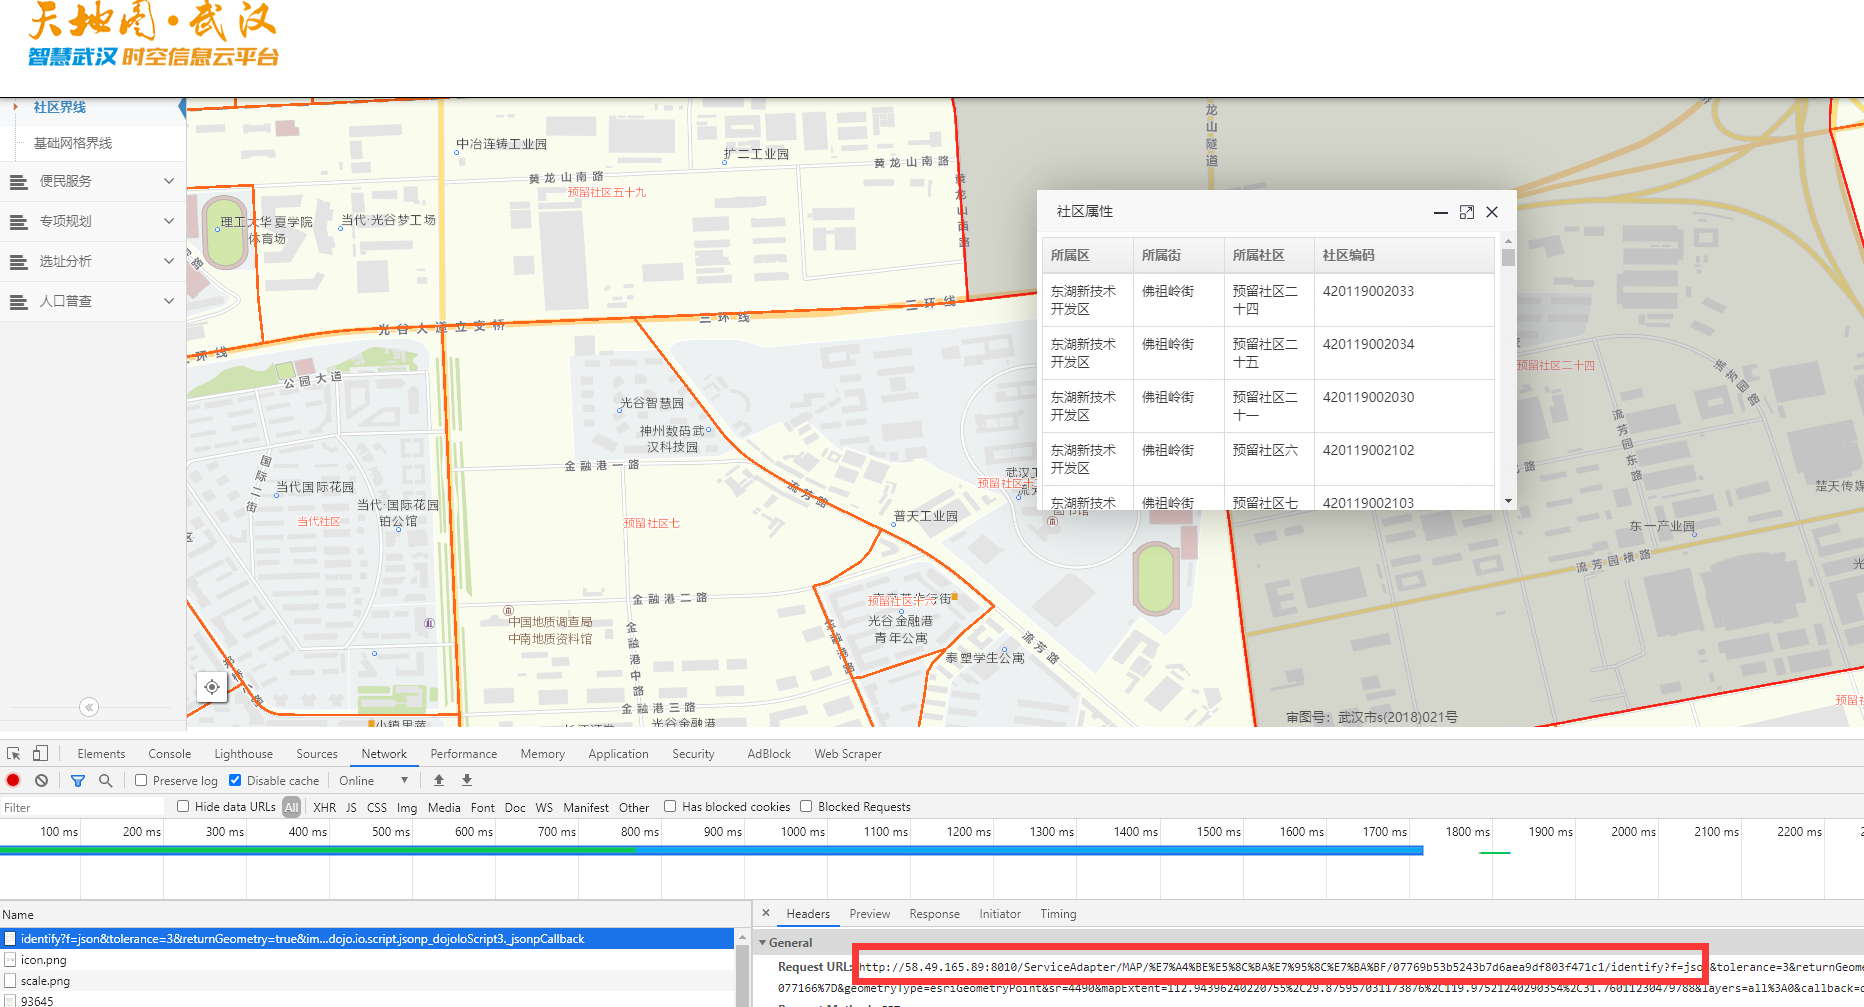Uncheck Disable cache
Viewport: 1864px width, 1007px height.
pos(235,780)
